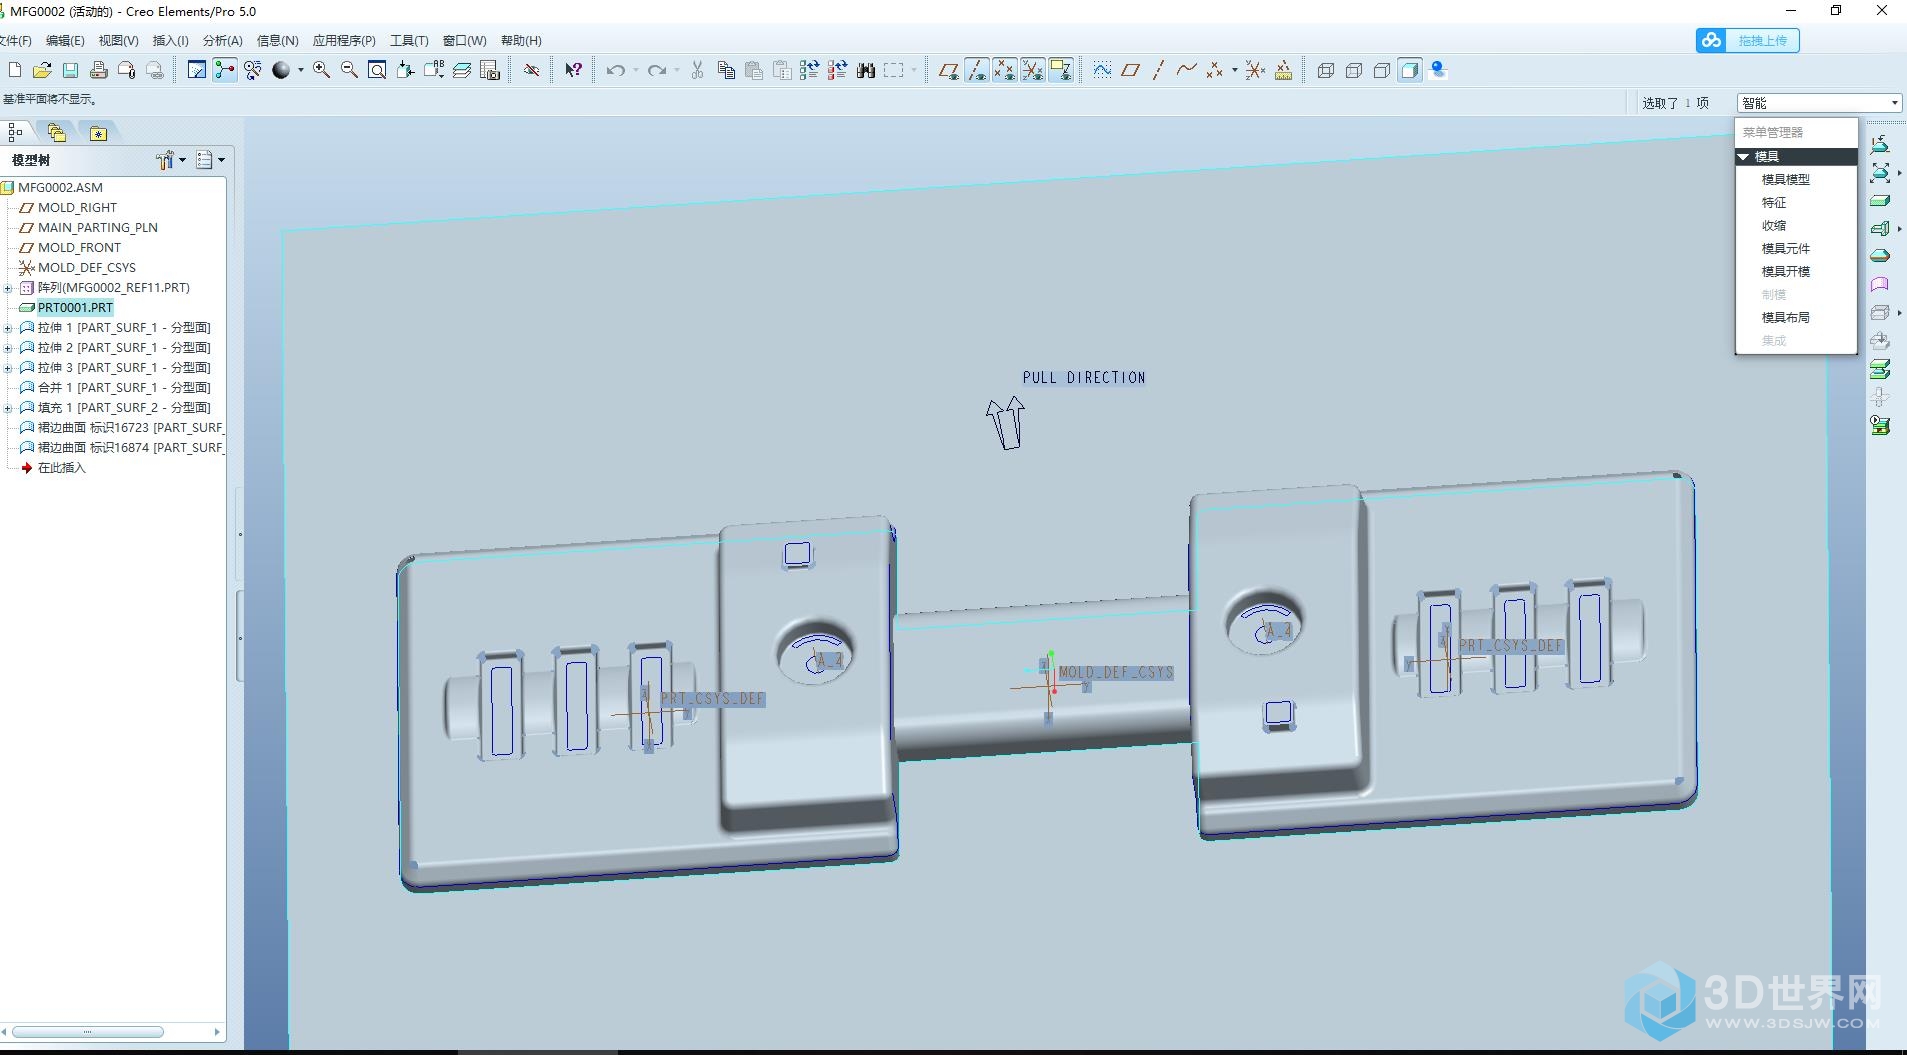Create a datum curve with the curve icon
Screen dimensions: 1907x1055
(x=1186, y=70)
